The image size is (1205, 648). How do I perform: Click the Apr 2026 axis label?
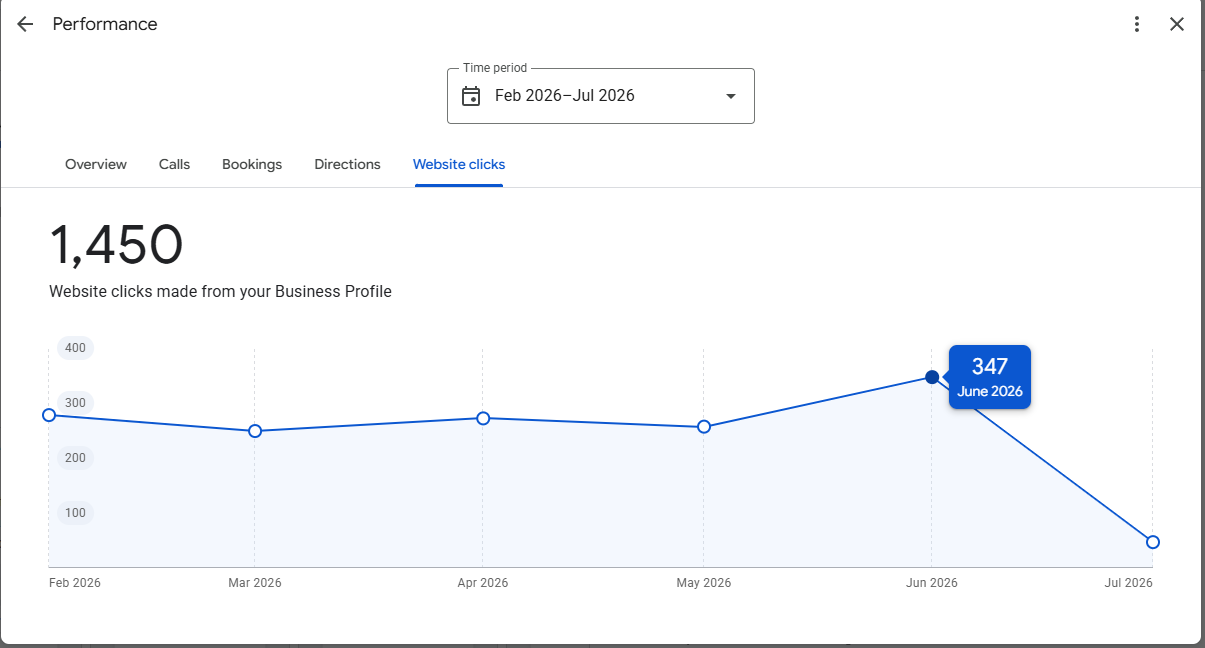(x=483, y=583)
